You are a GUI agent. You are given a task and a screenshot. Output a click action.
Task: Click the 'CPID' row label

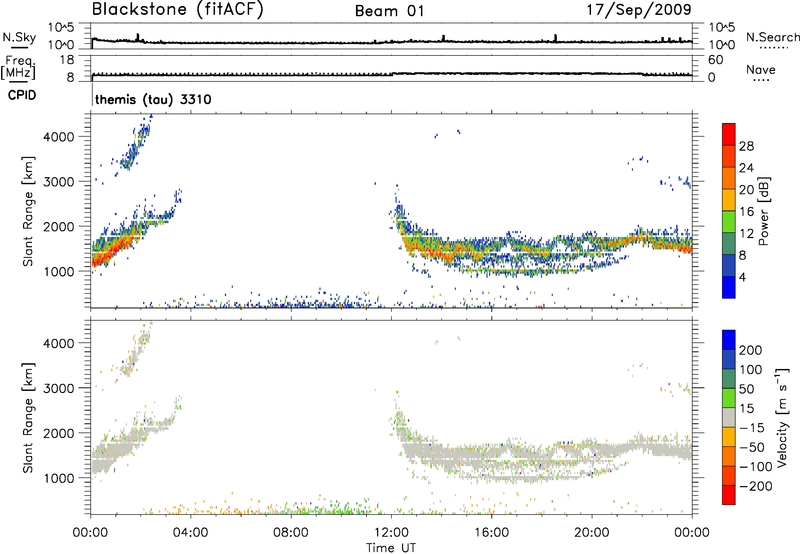point(22,95)
